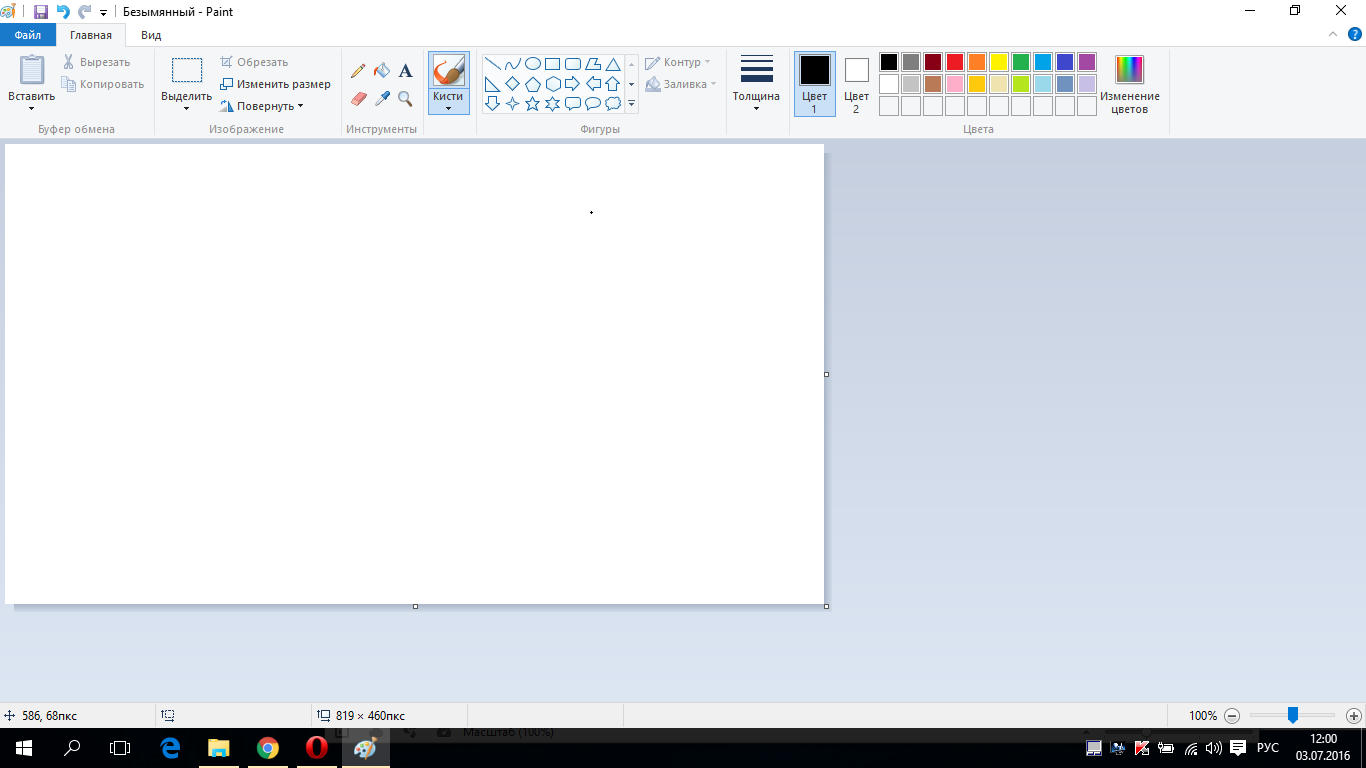The width and height of the screenshot is (1366, 768).
Task: Collapse the ribbon with the chevron
Action: coord(1332,35)
